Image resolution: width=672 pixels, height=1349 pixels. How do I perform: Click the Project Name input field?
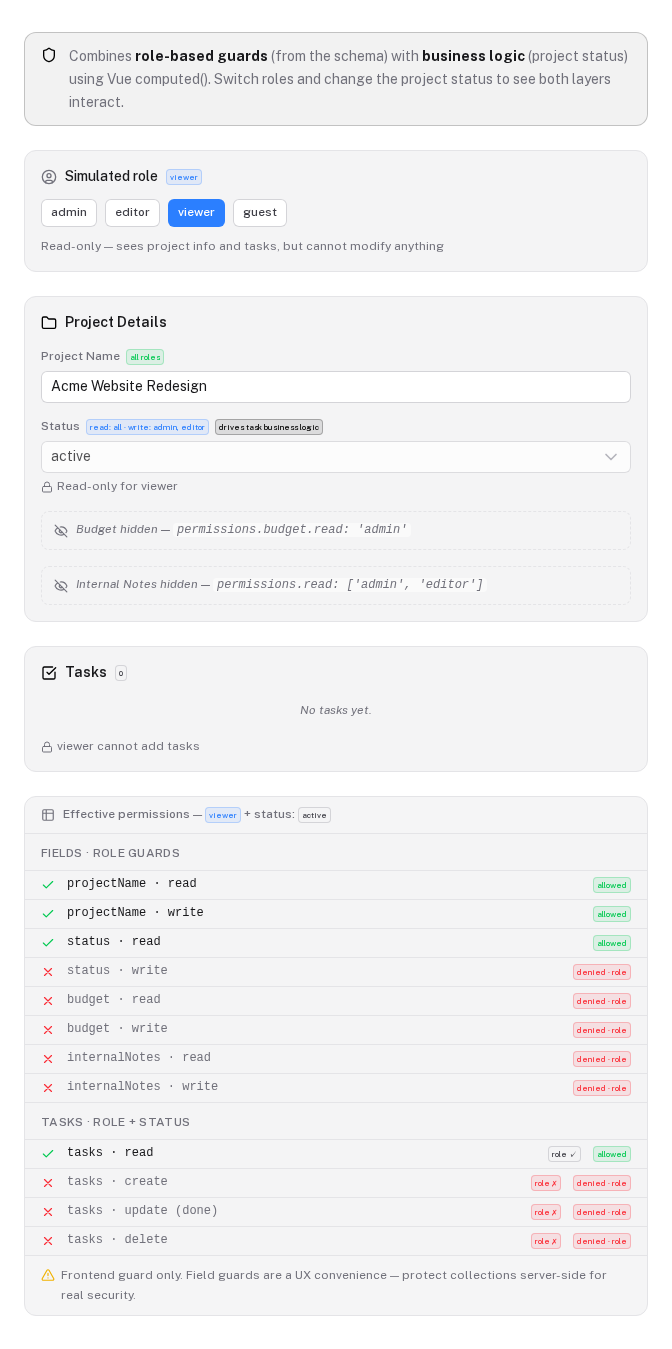336,387
